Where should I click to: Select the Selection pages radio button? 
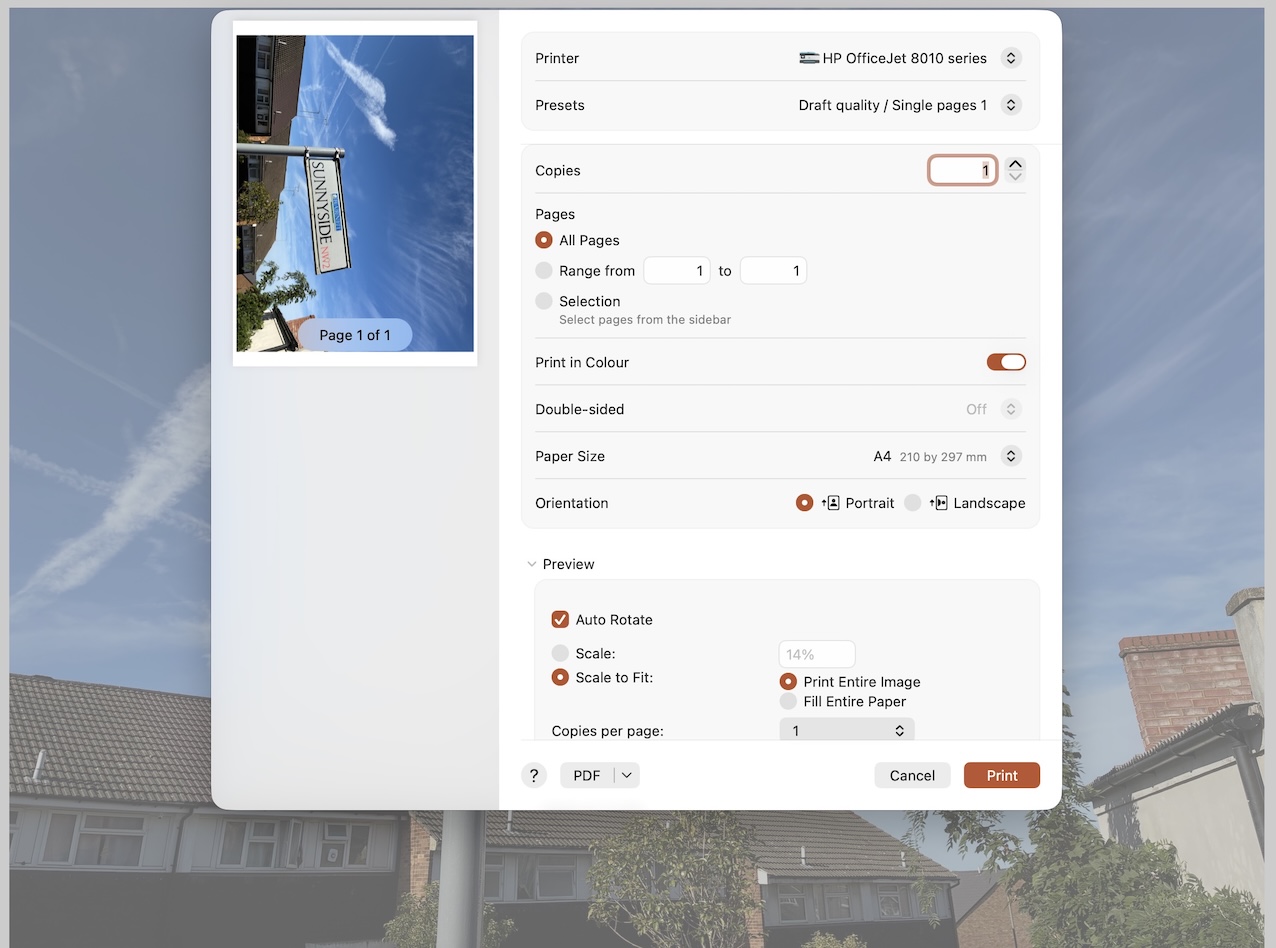[x=544, y=301]
